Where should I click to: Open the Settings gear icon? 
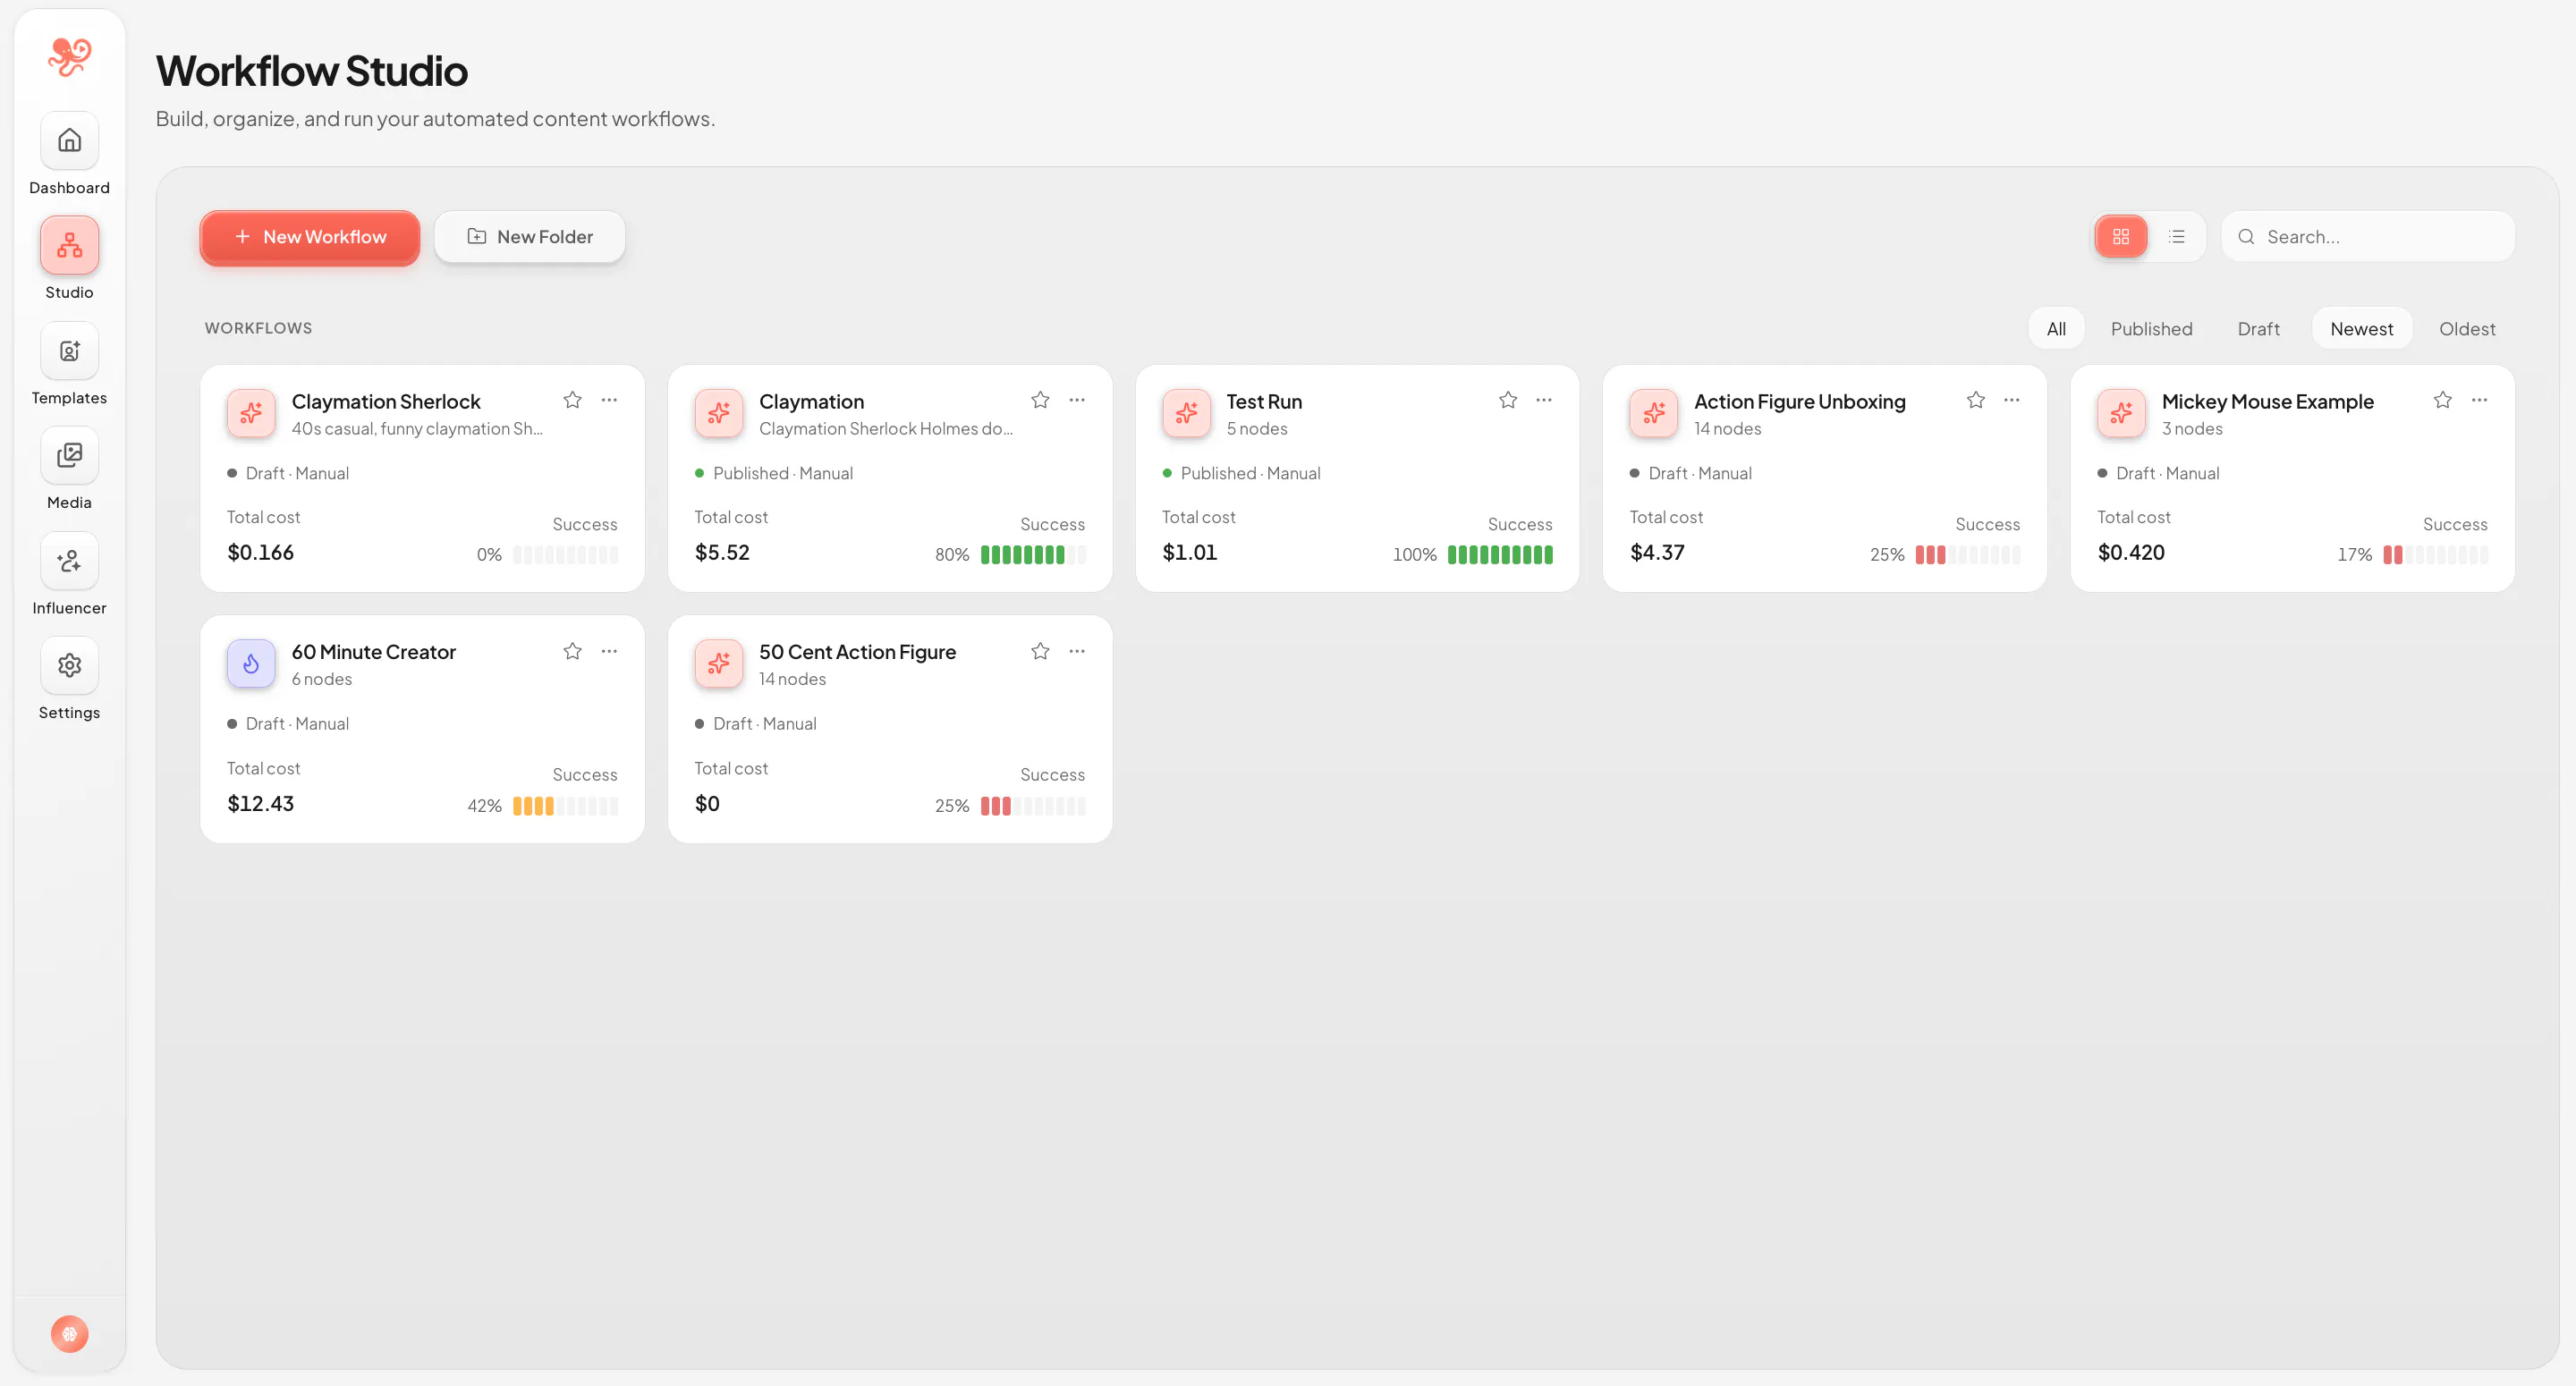tap(69, 666)
